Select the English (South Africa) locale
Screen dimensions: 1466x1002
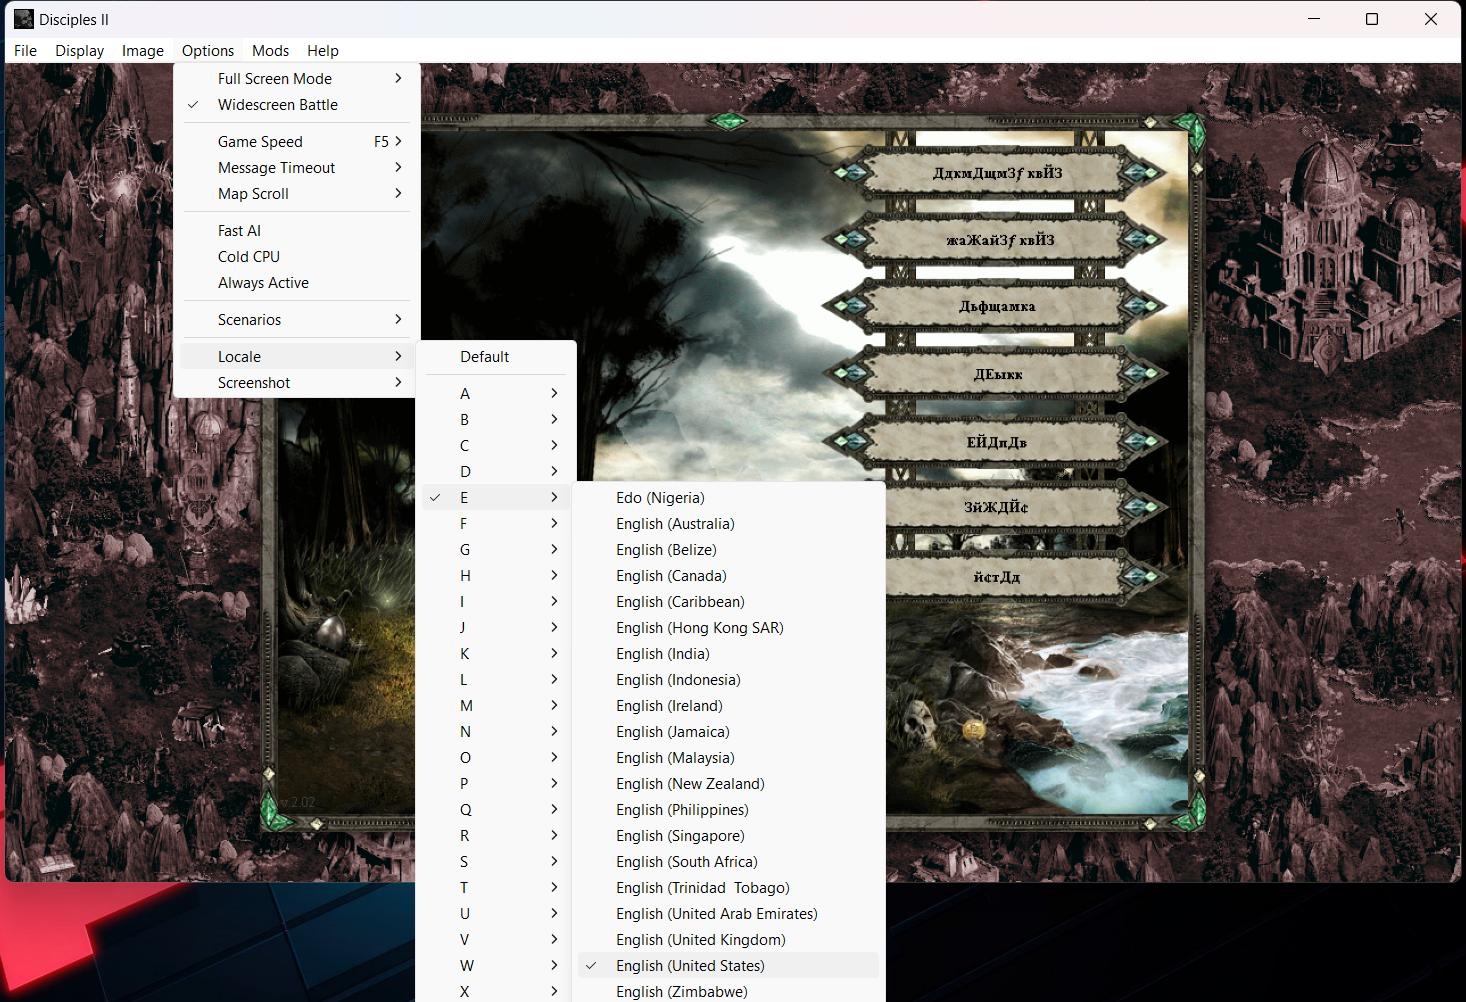[728, 862]
